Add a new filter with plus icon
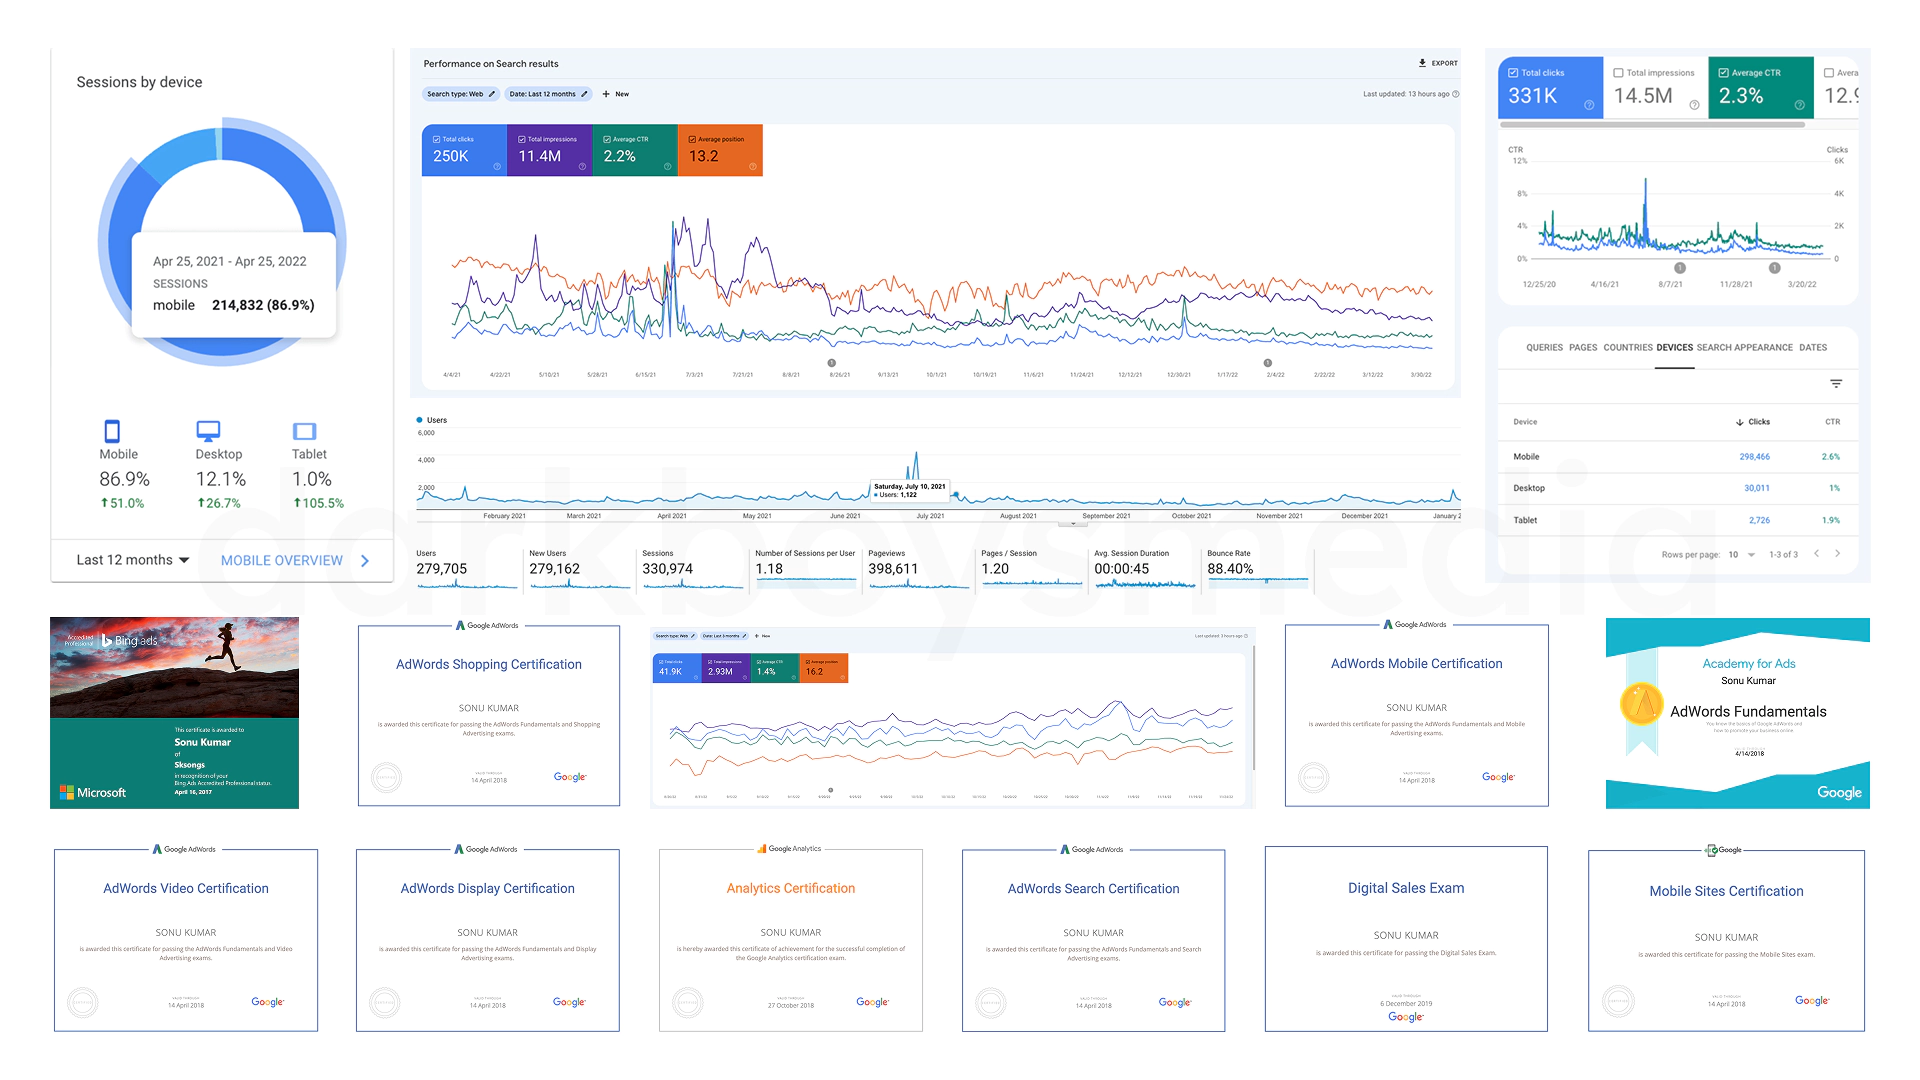The width and height of the screenshot is (1920, 1080). pyautogui.click(x=606, y=94)
